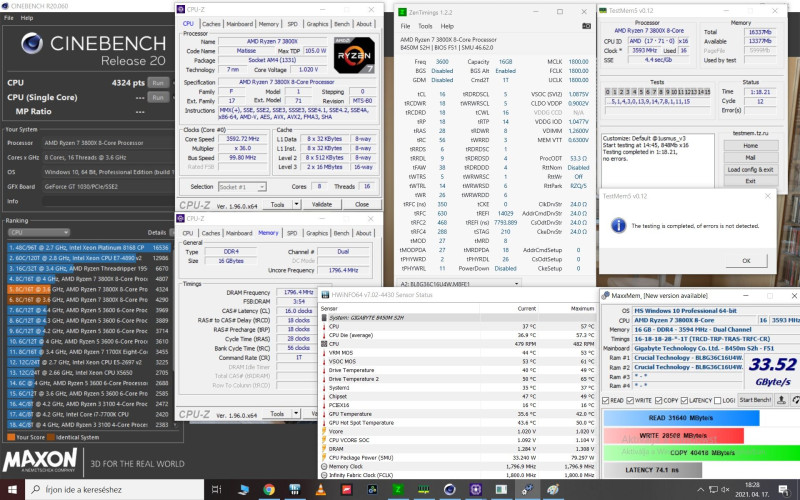Switch to Cinebench via its taskbar icon

pyautogui.click(x=449, y=489)
